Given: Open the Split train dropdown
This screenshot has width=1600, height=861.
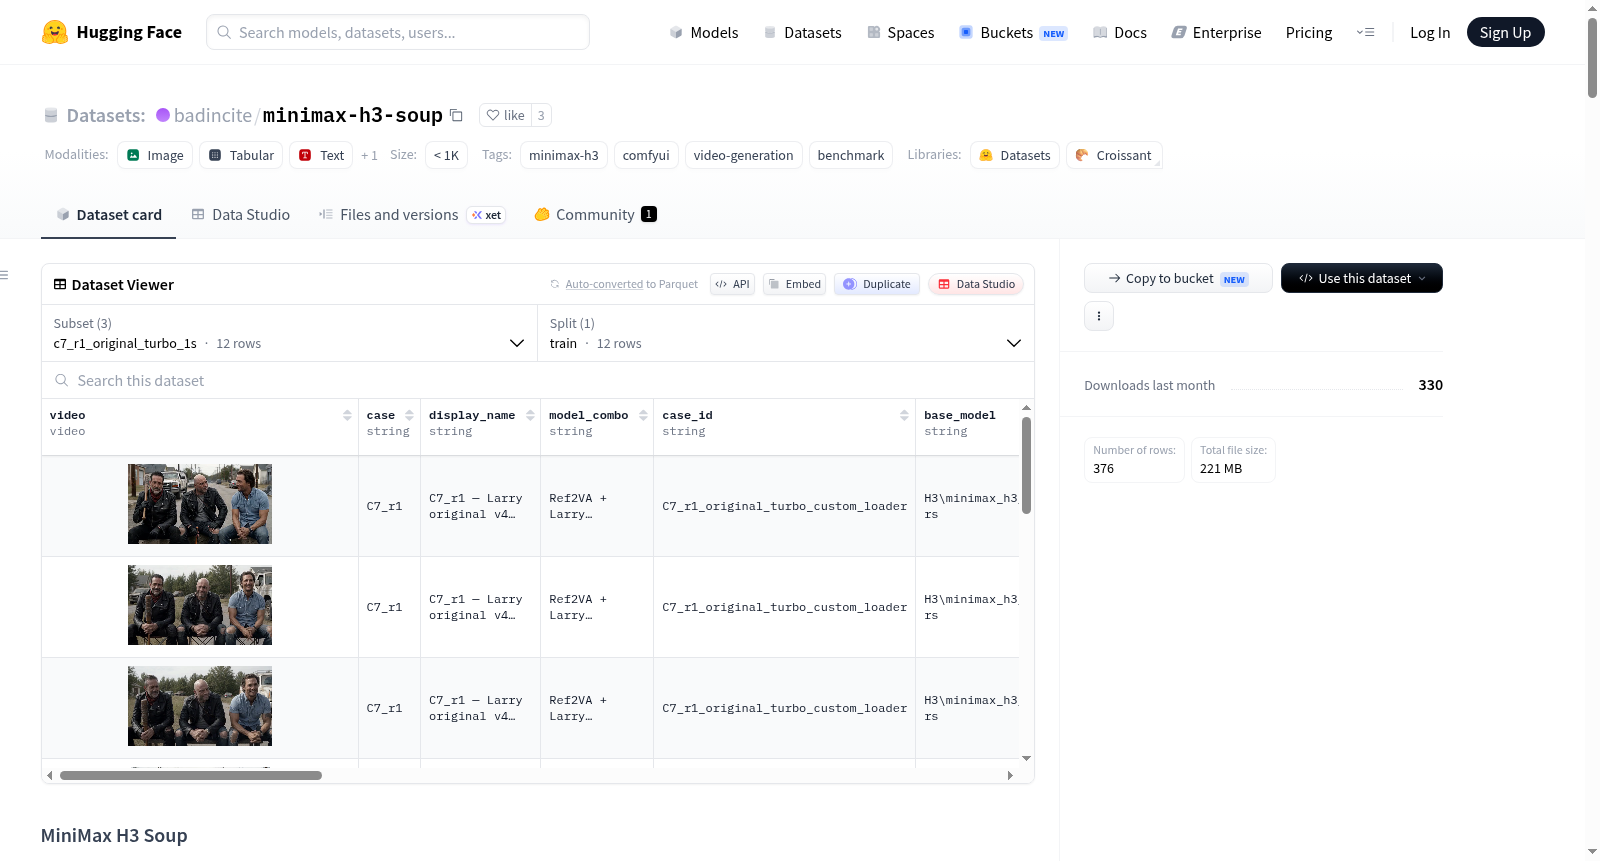Looking at the screenshot, I should point(786,333).
